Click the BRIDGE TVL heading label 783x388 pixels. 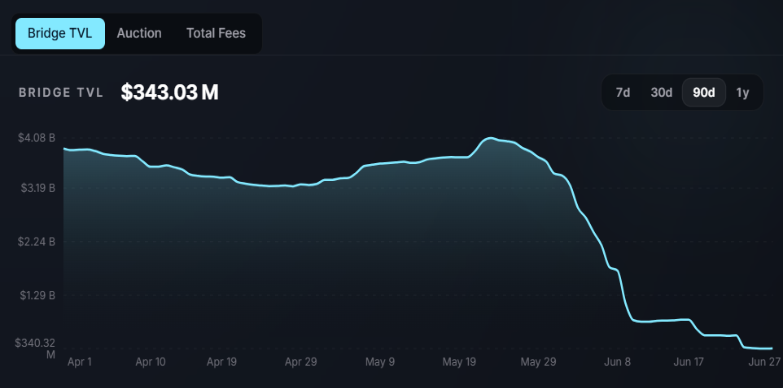[61, 93]
